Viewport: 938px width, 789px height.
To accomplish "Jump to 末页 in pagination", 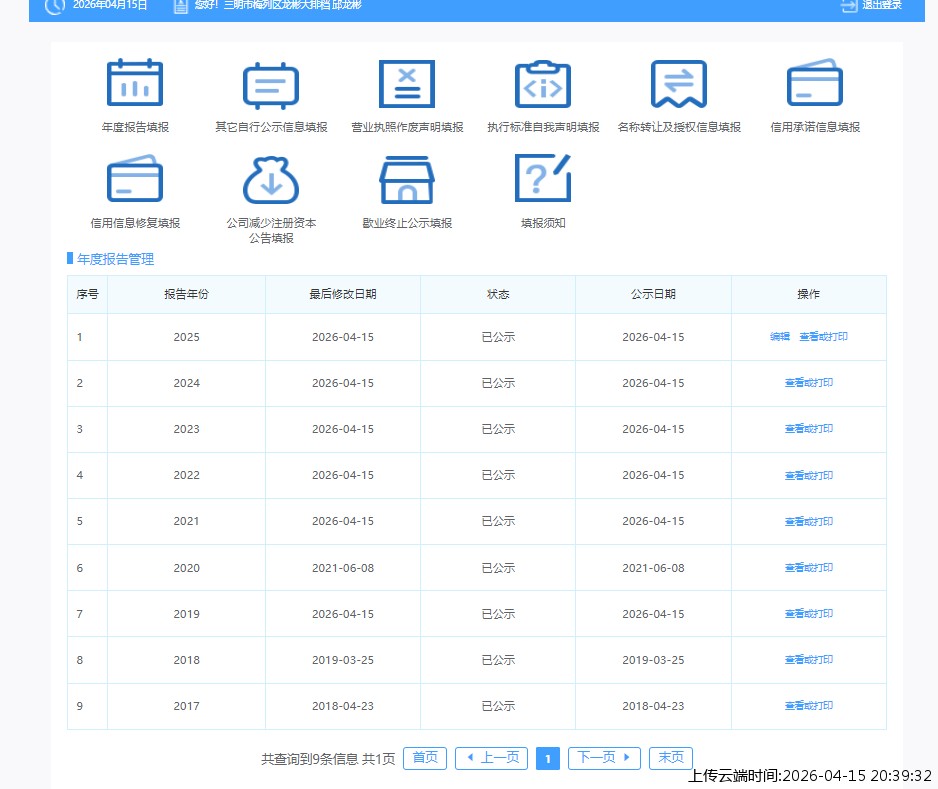I will [x=670, y=758].
